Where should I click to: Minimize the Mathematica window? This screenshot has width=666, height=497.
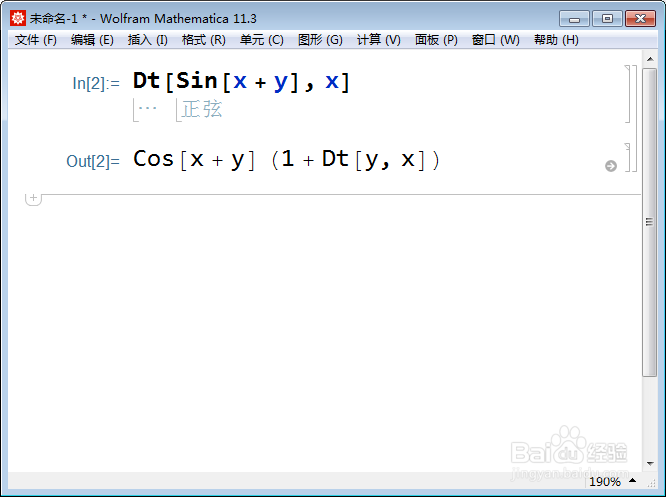tap(574, 19)
